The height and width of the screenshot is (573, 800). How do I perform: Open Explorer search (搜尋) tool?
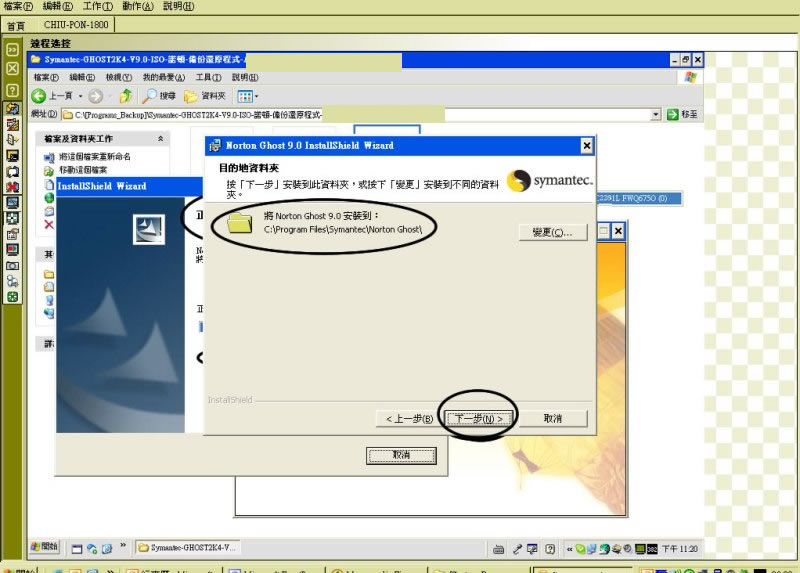point(159,96)
